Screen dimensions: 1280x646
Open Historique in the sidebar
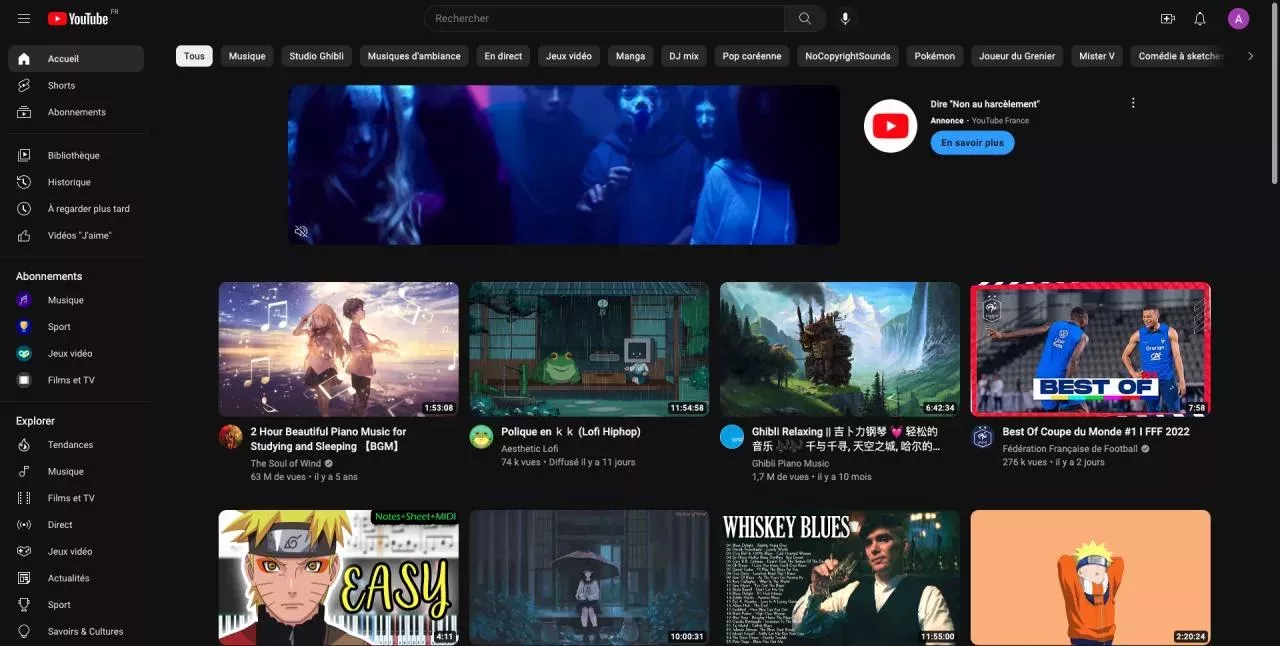(76, 182)
